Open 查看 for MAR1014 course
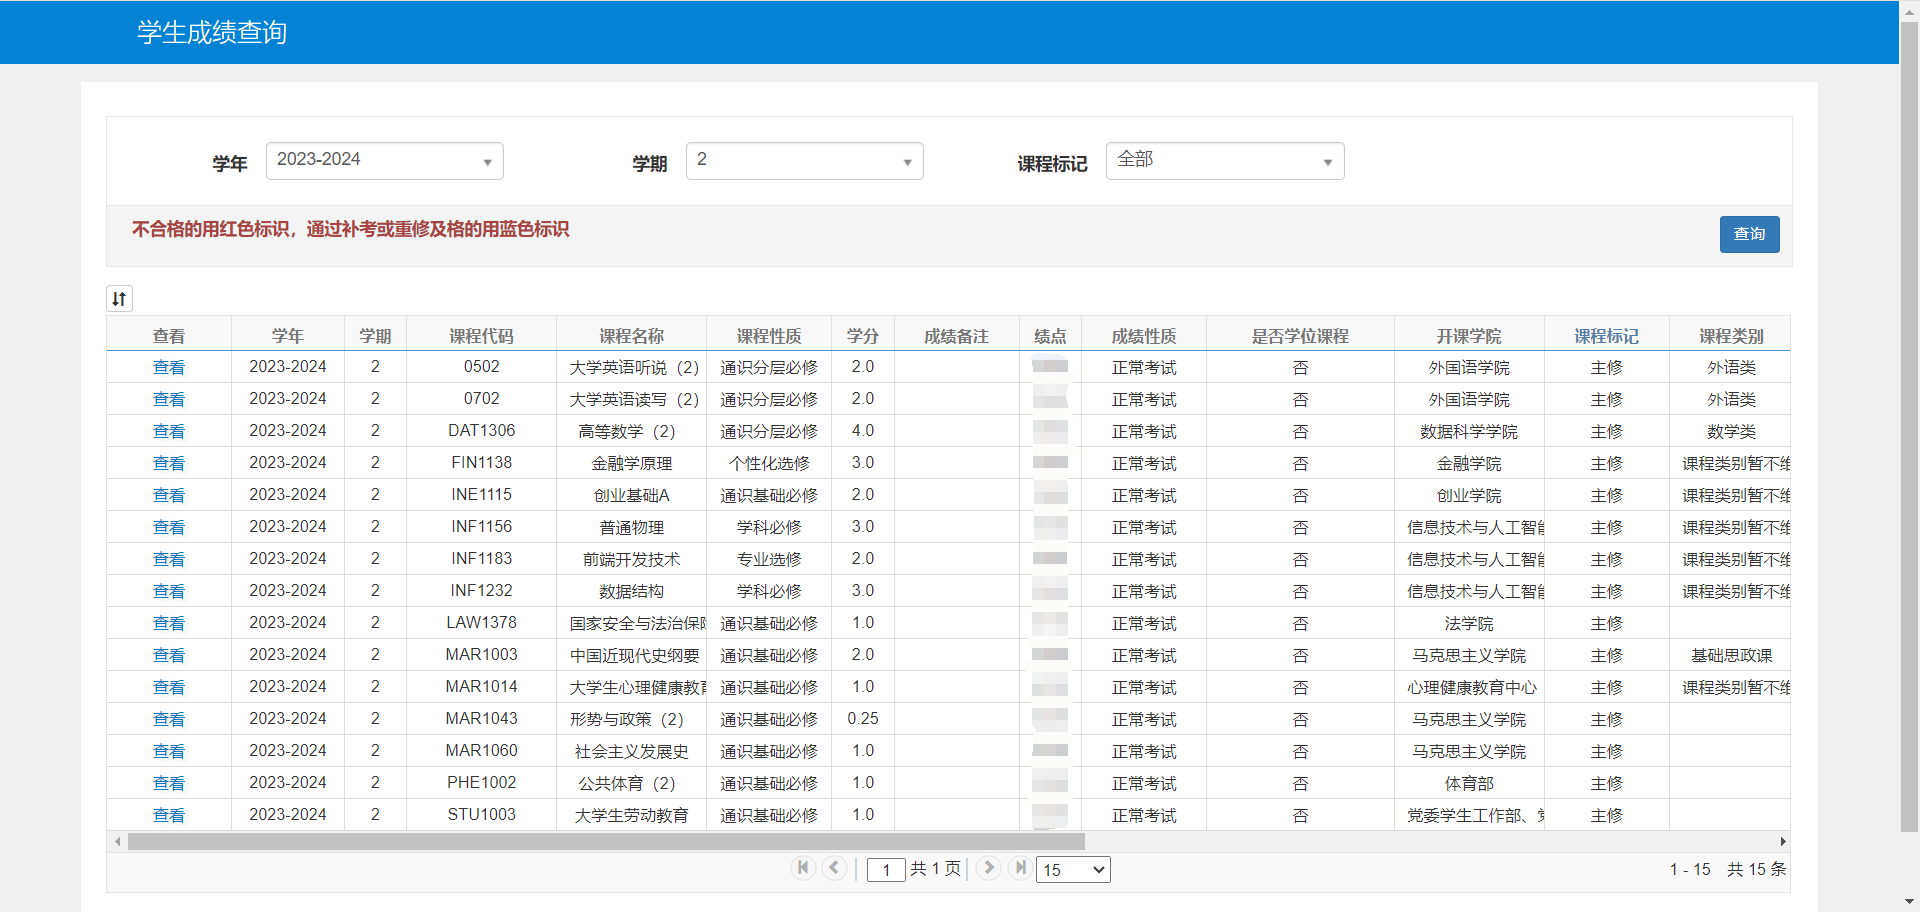 [169, 687]
